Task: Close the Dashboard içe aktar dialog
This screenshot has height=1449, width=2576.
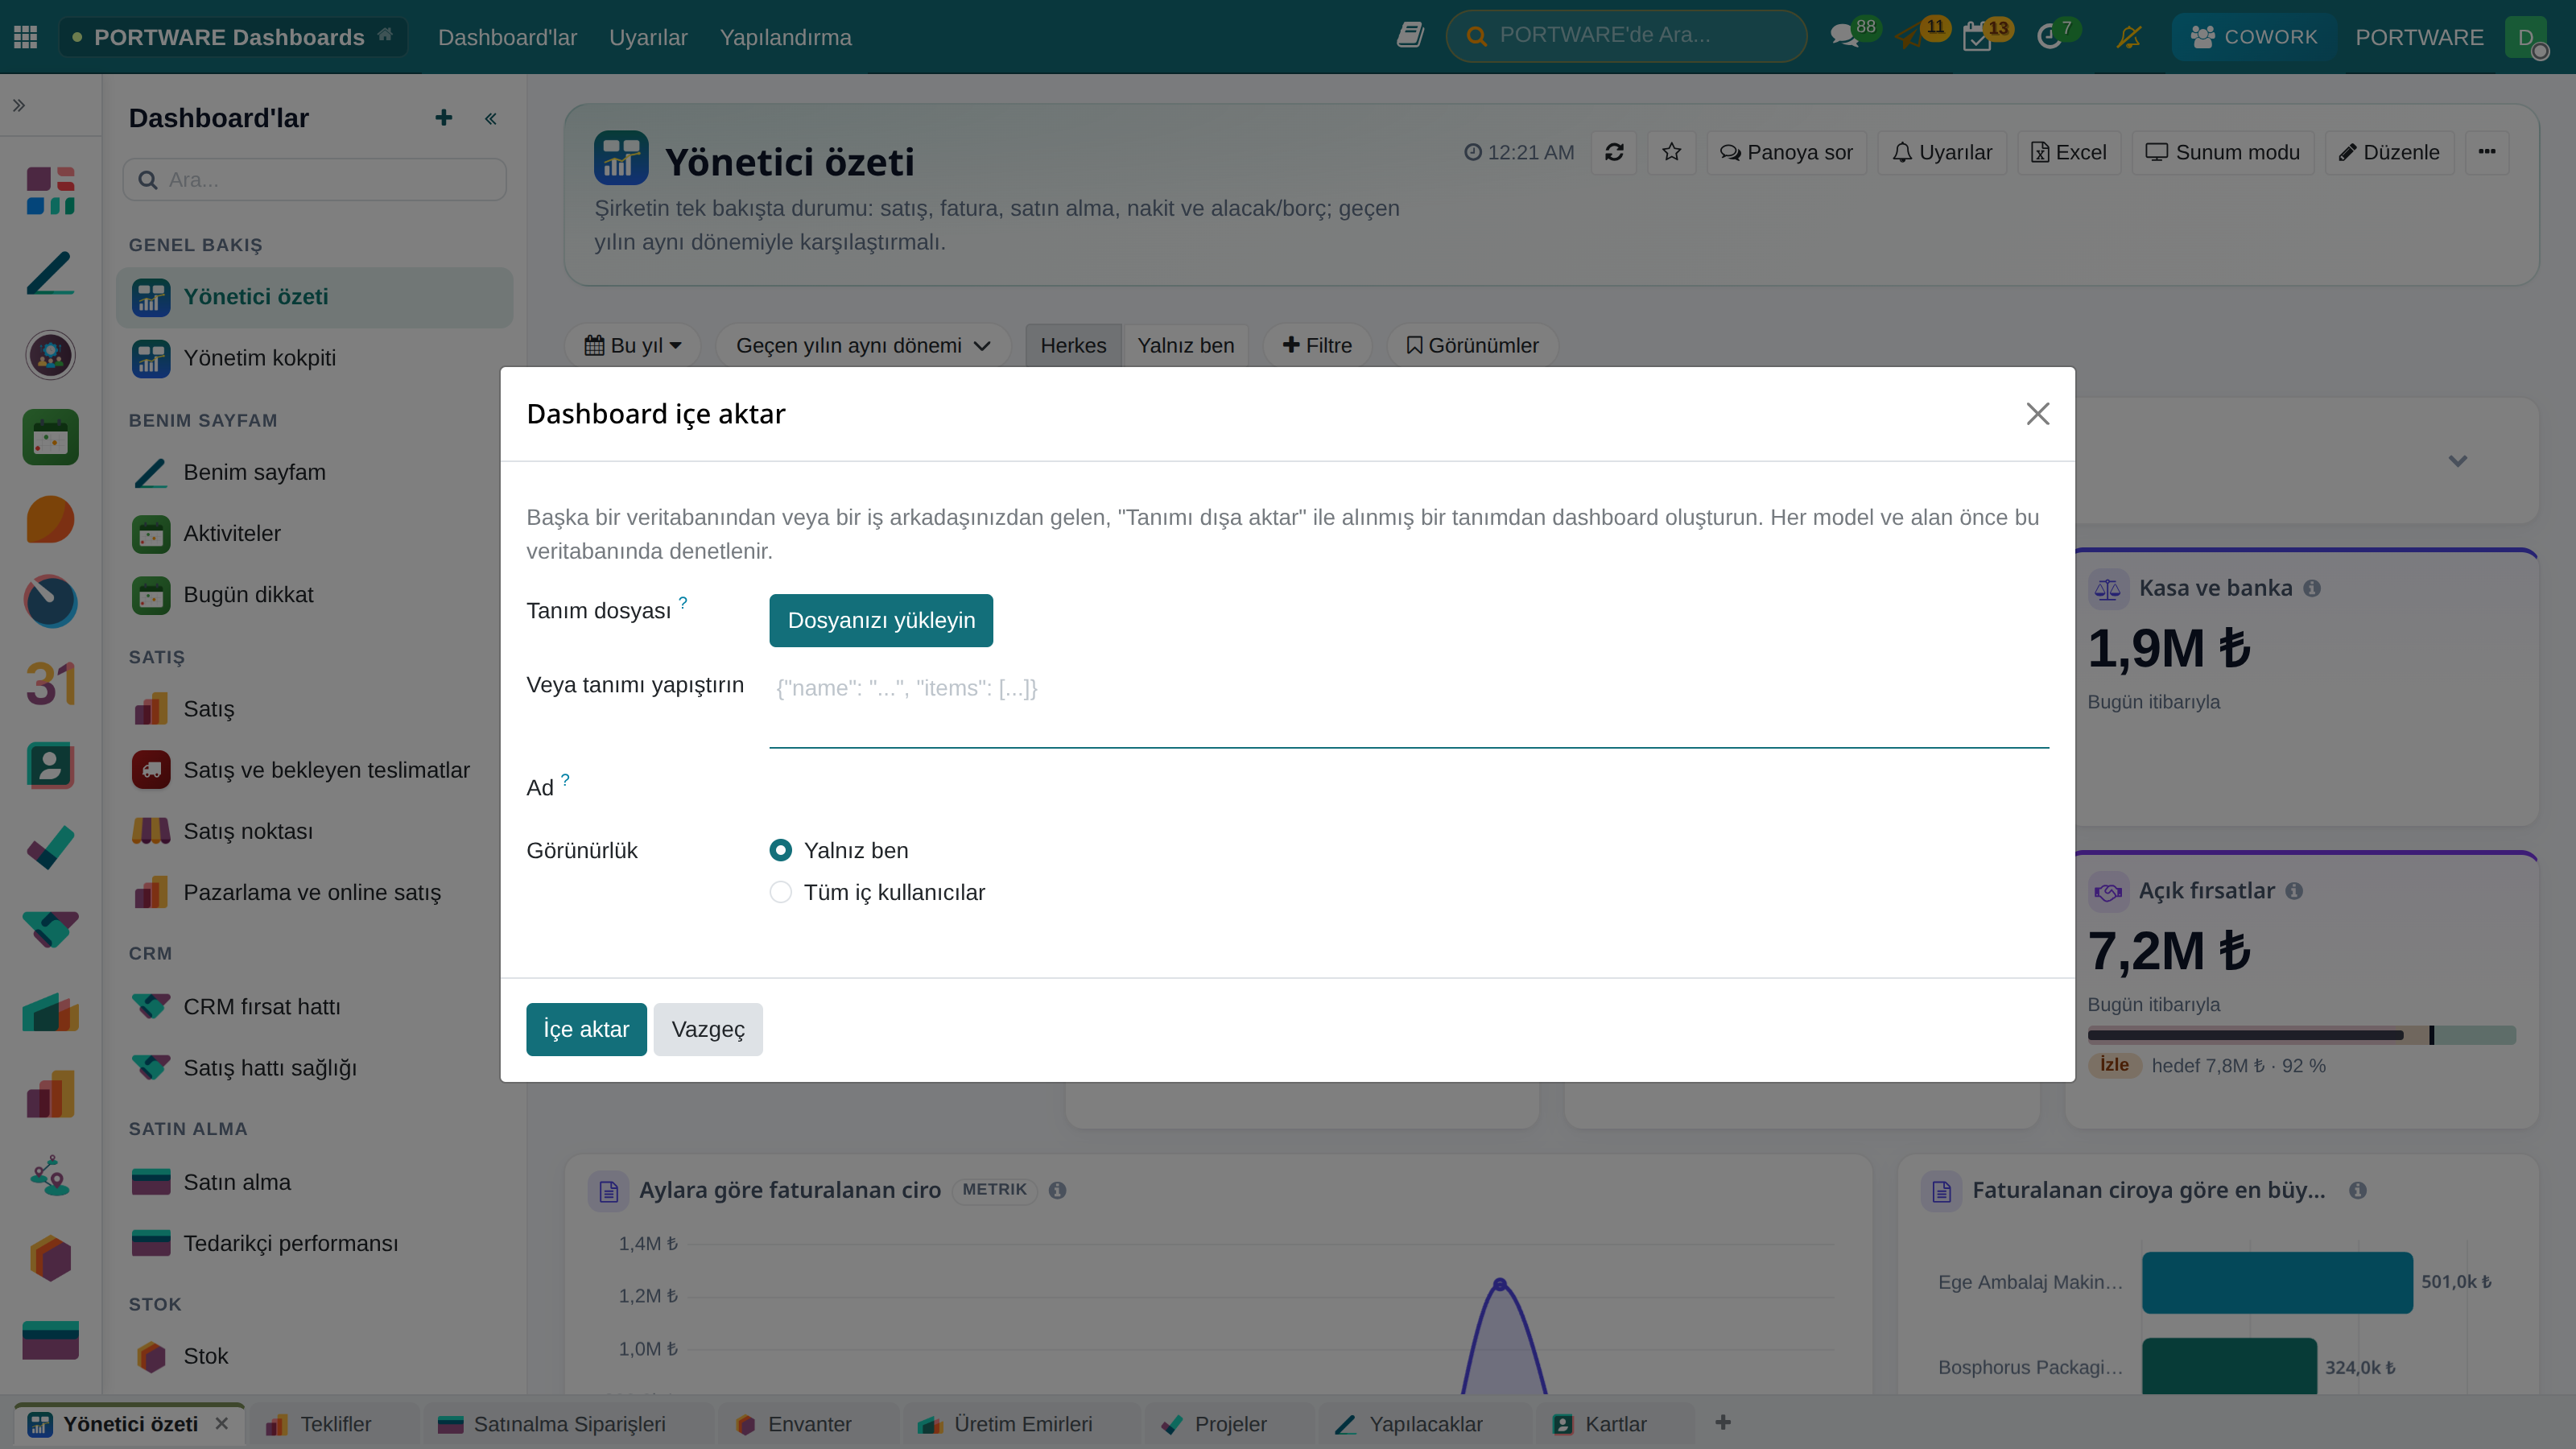Action: point(2038,414)
